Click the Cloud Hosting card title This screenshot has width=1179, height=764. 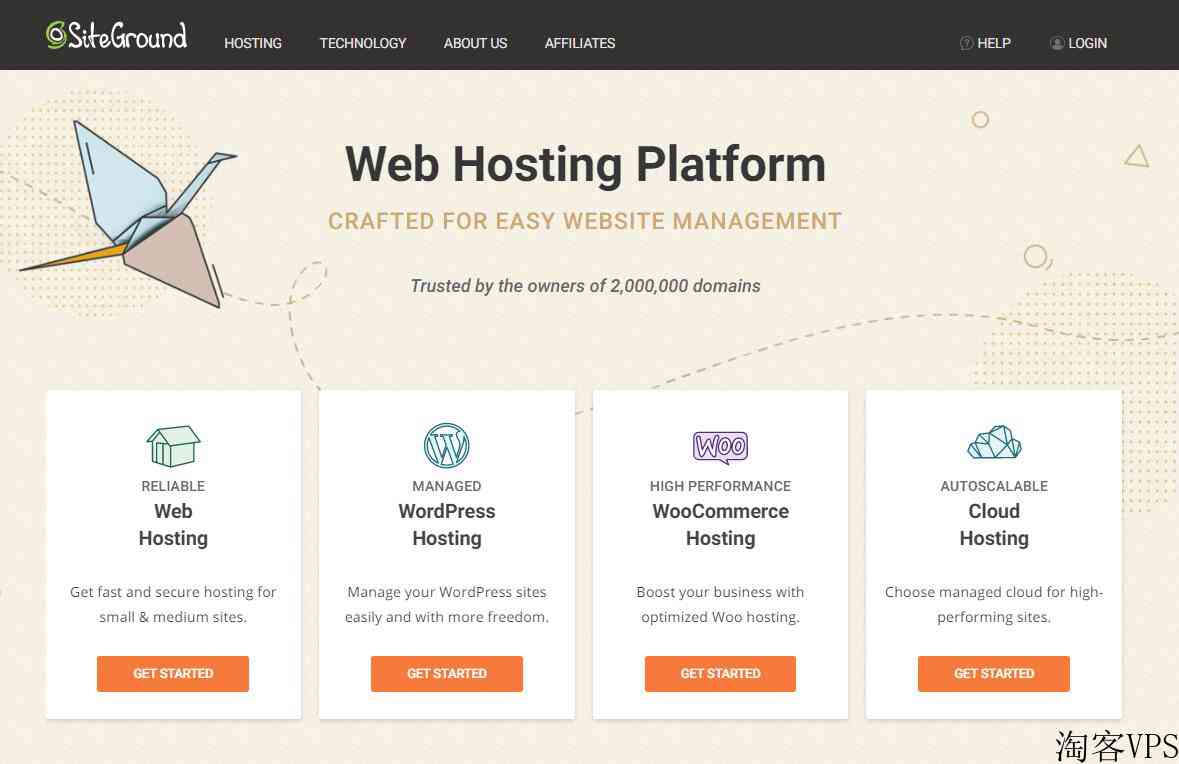click(x=994, y=525)
